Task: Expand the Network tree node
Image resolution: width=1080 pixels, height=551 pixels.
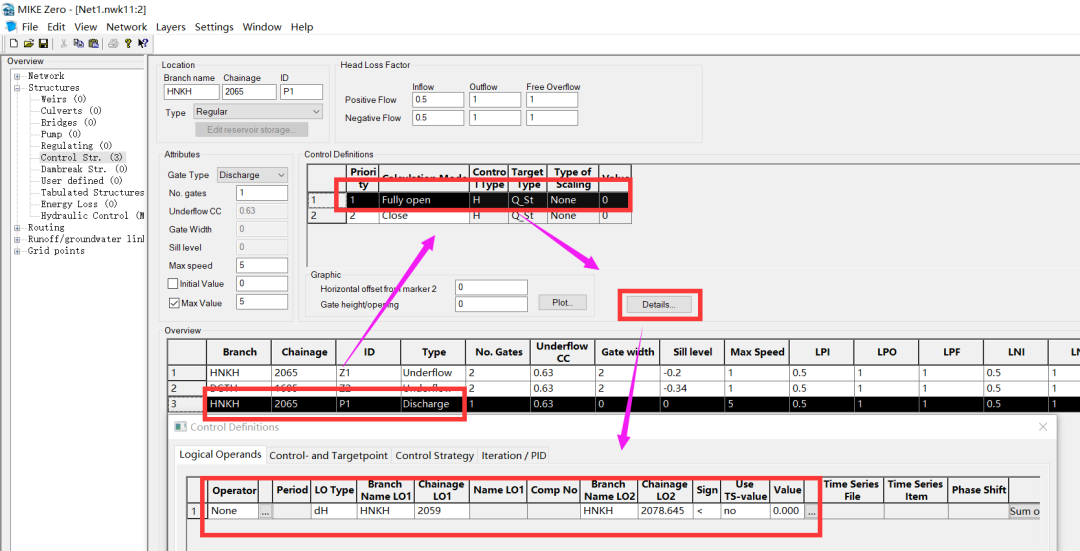Action: 17,76
